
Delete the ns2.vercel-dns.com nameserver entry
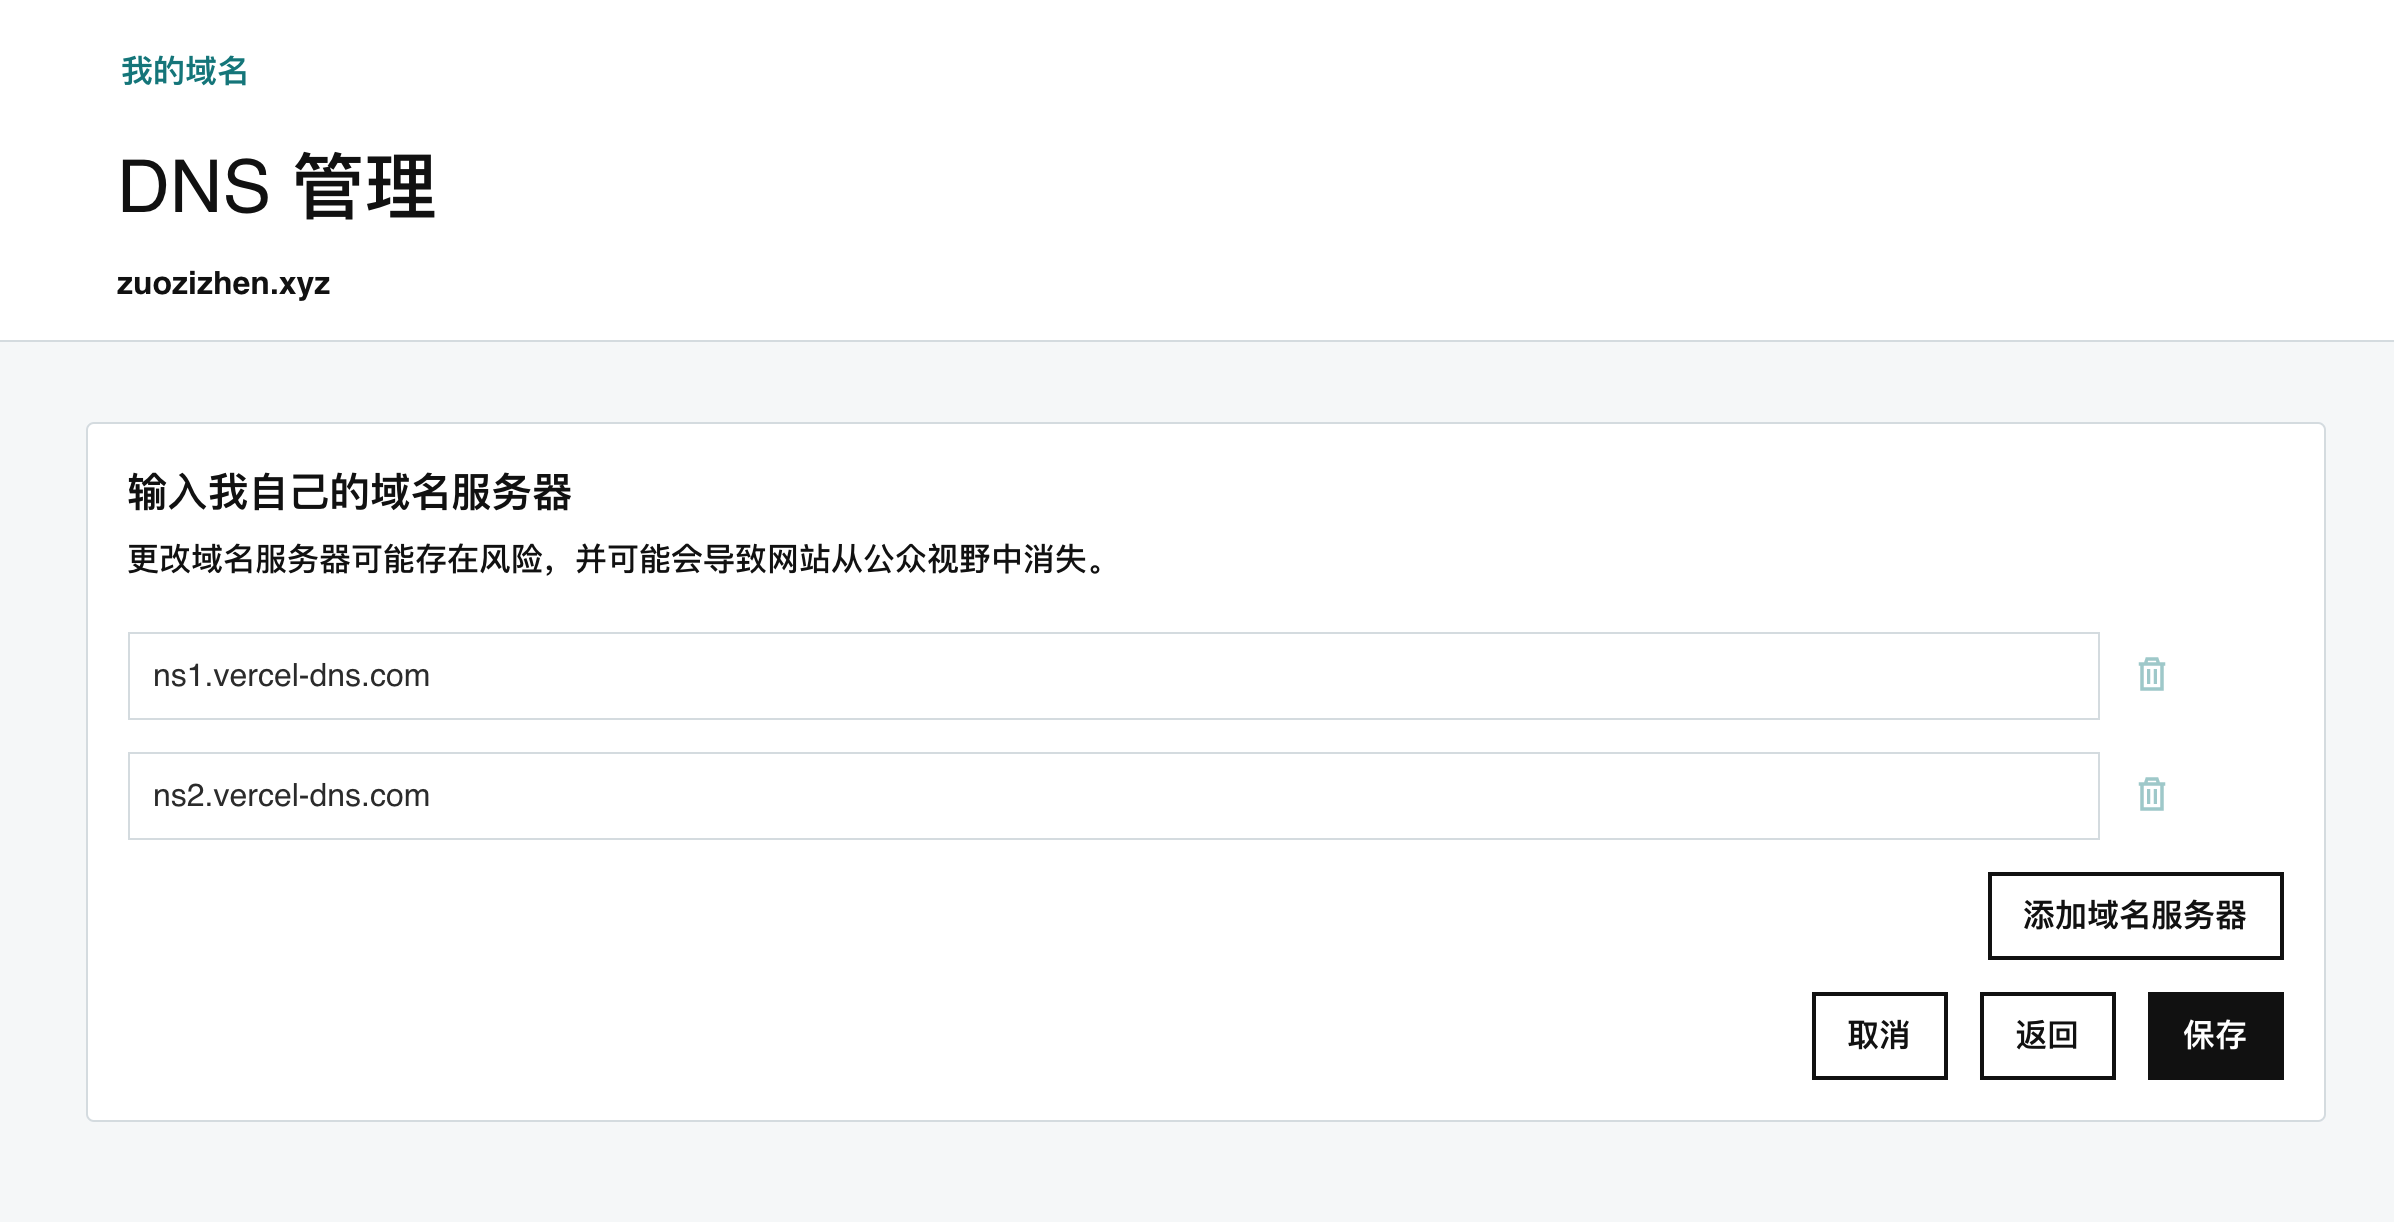click(x=2152, y=795)
